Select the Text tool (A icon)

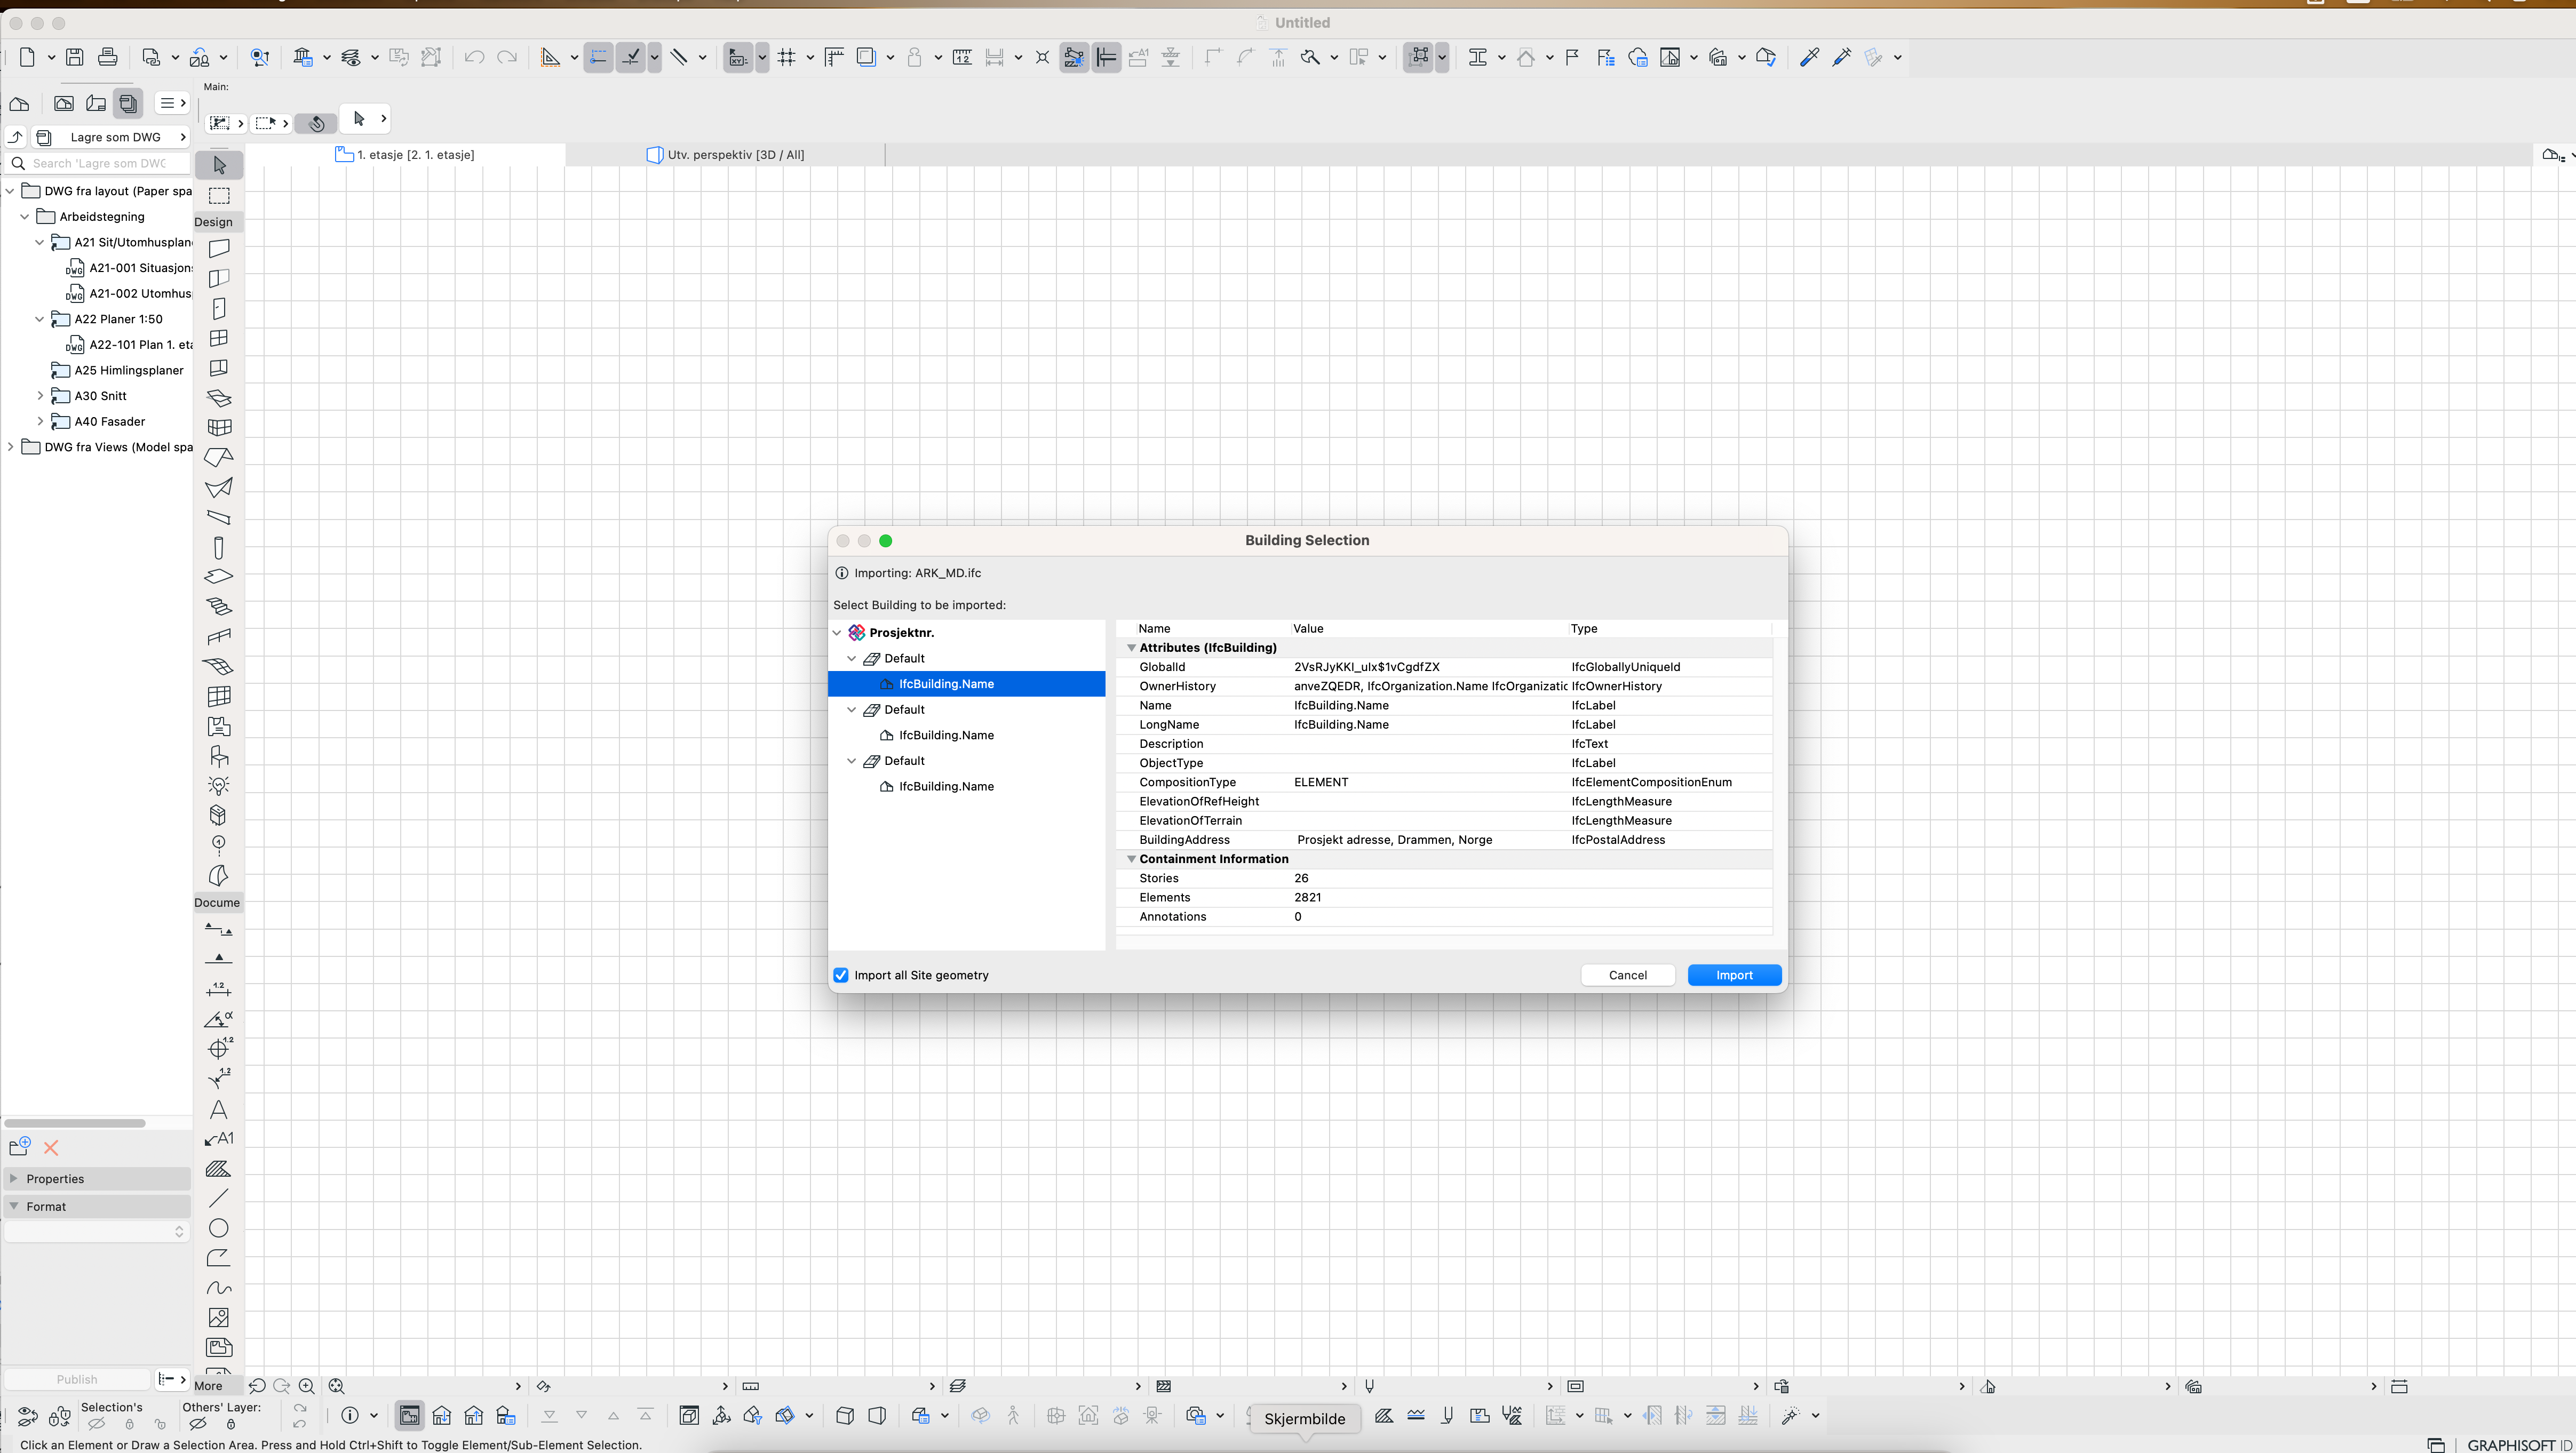(x=218, y=1109)
